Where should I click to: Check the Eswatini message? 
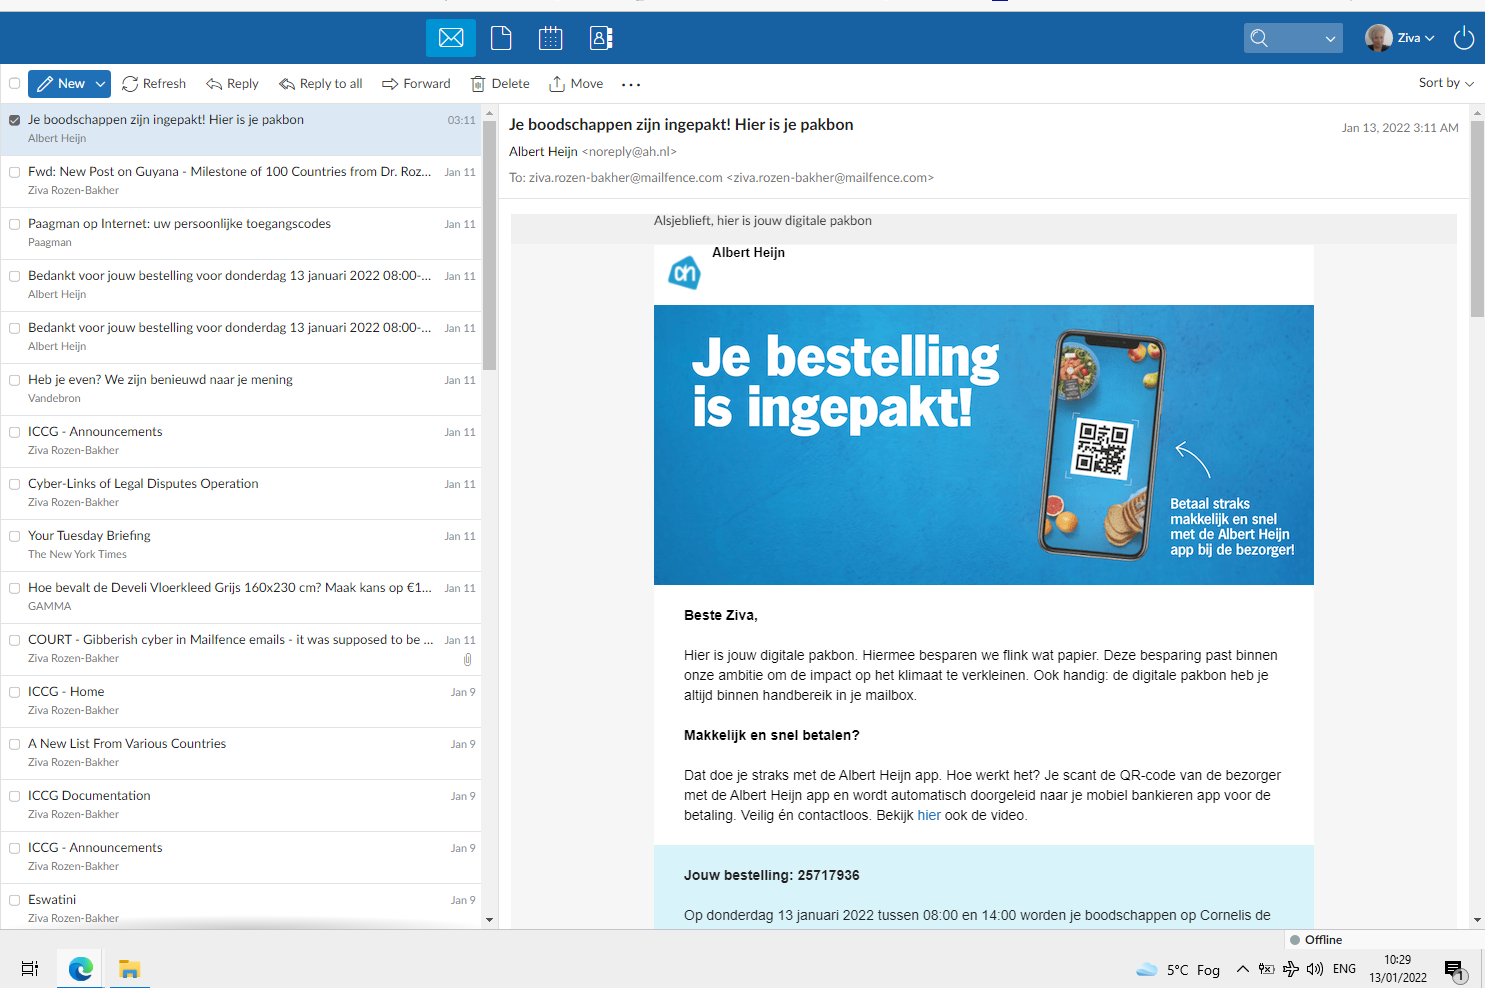(15, 900)
